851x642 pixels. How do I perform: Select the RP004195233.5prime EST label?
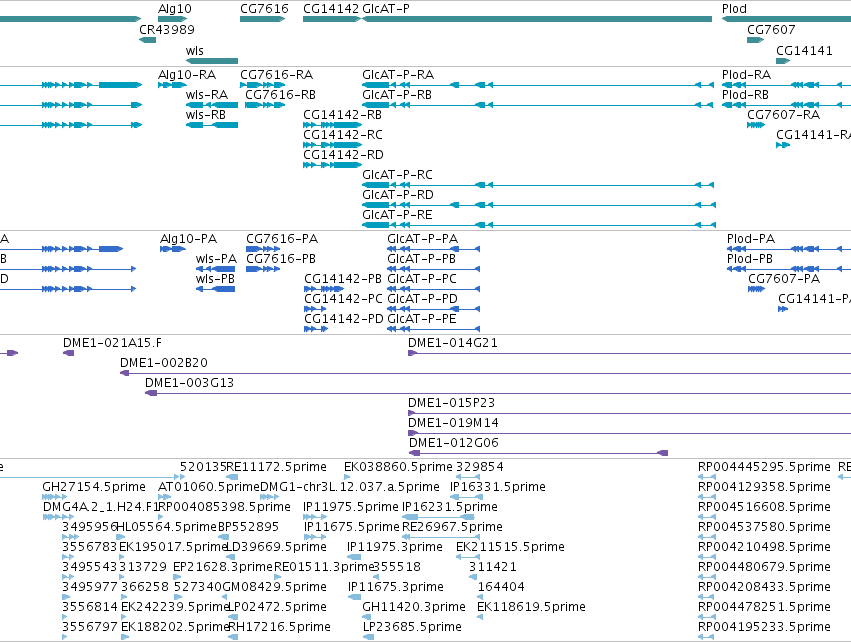point(764,627)
